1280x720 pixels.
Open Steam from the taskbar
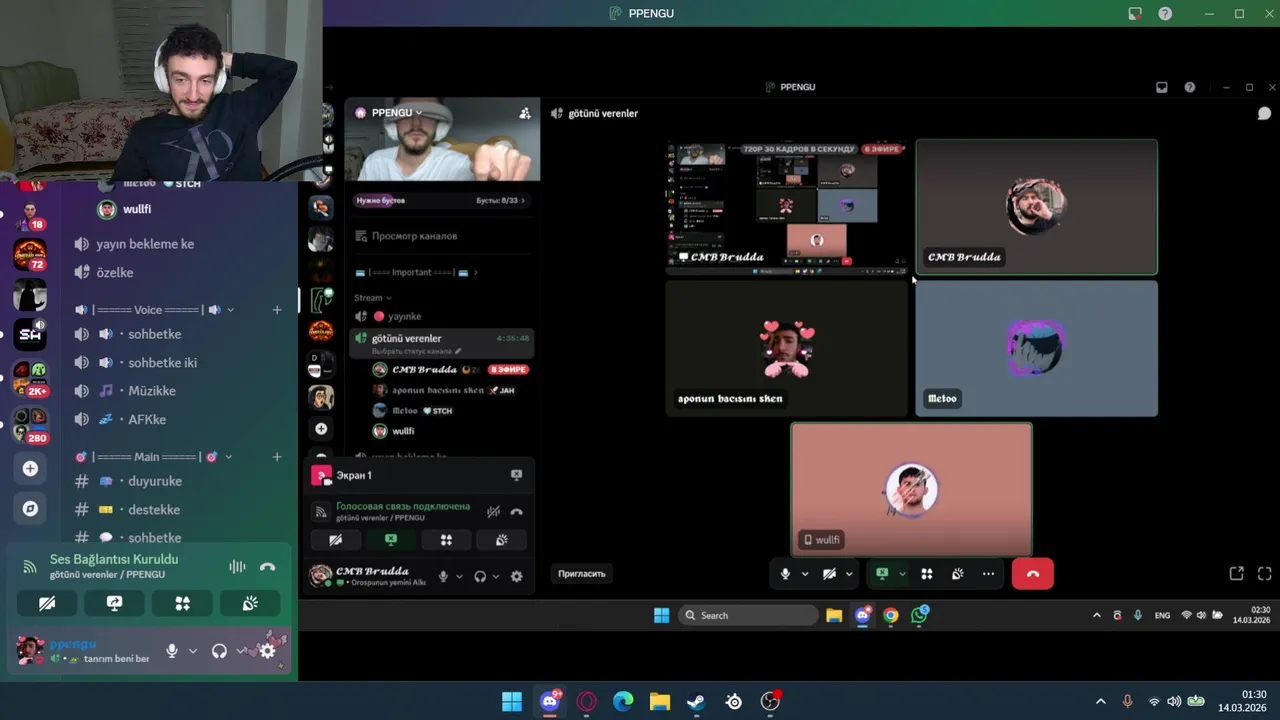(696, 702)
